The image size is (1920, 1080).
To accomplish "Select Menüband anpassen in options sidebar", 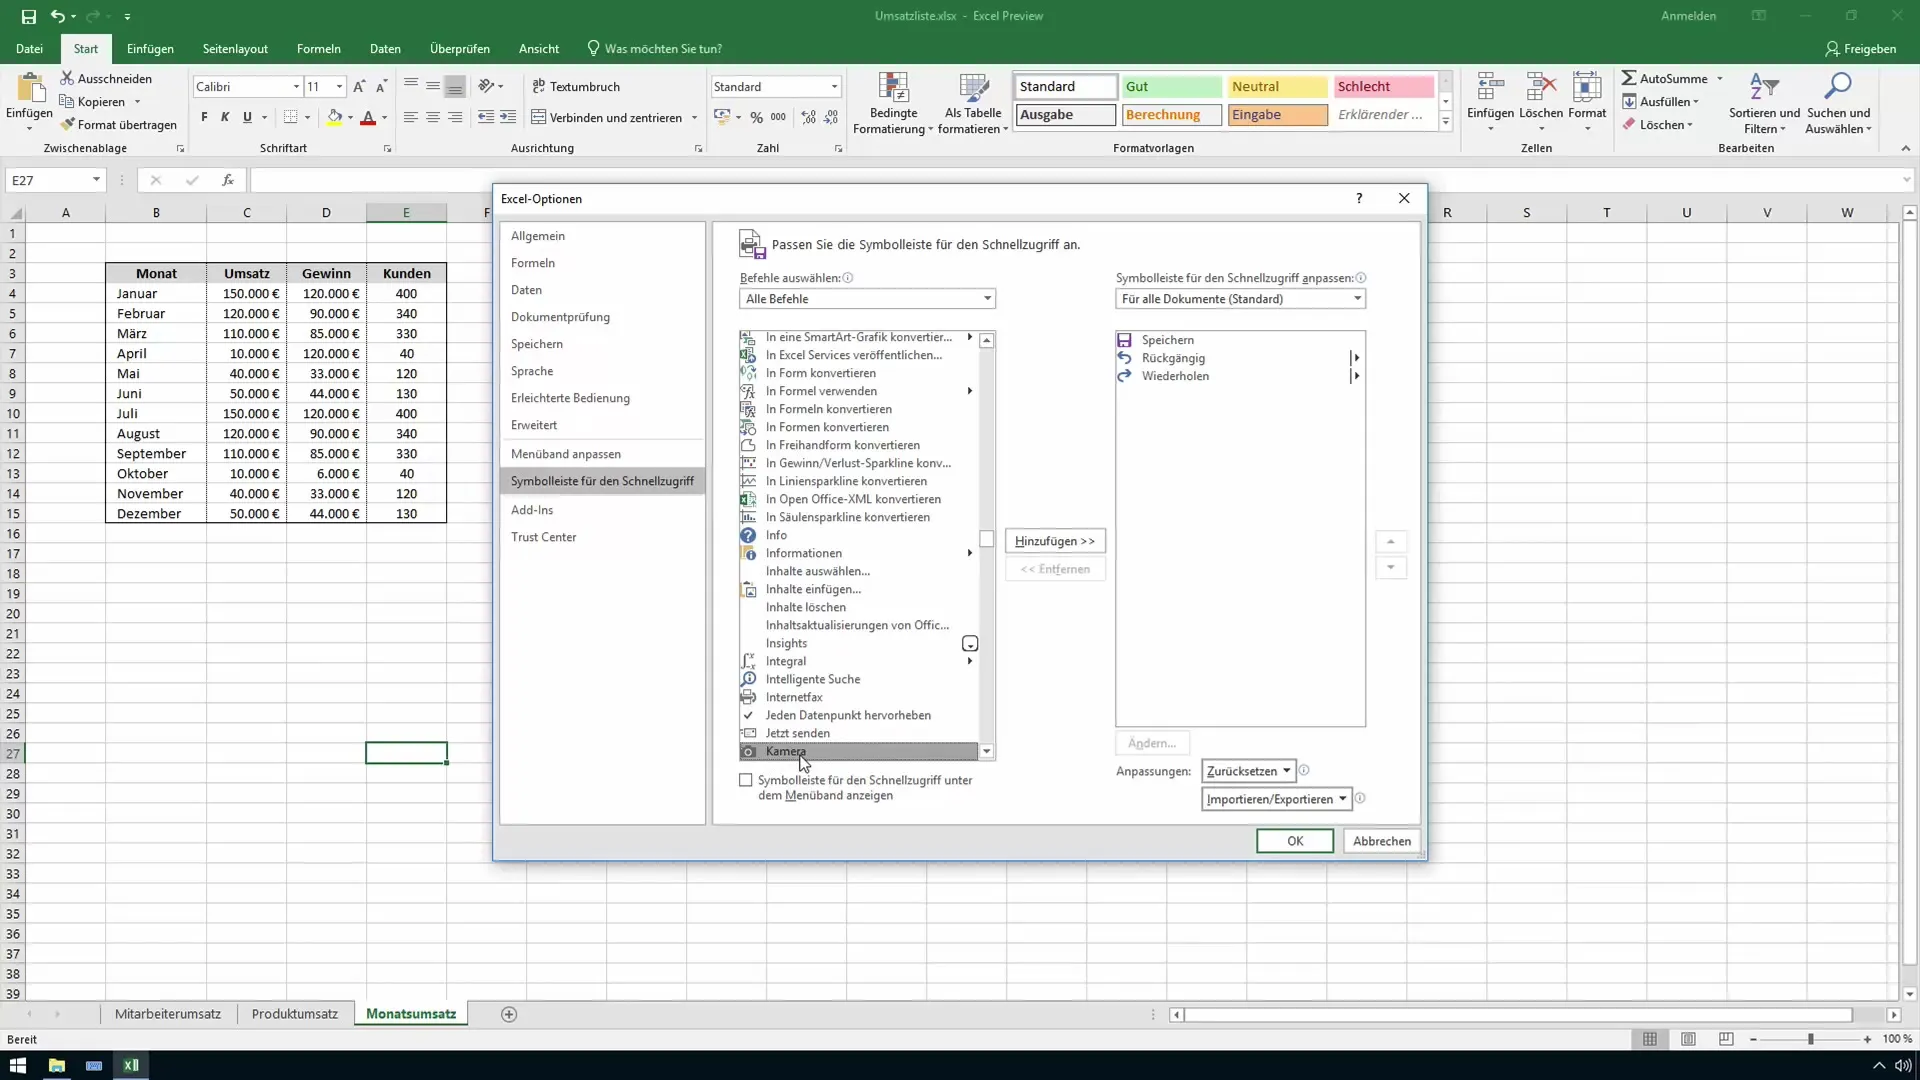I will (x=602, y=454).
